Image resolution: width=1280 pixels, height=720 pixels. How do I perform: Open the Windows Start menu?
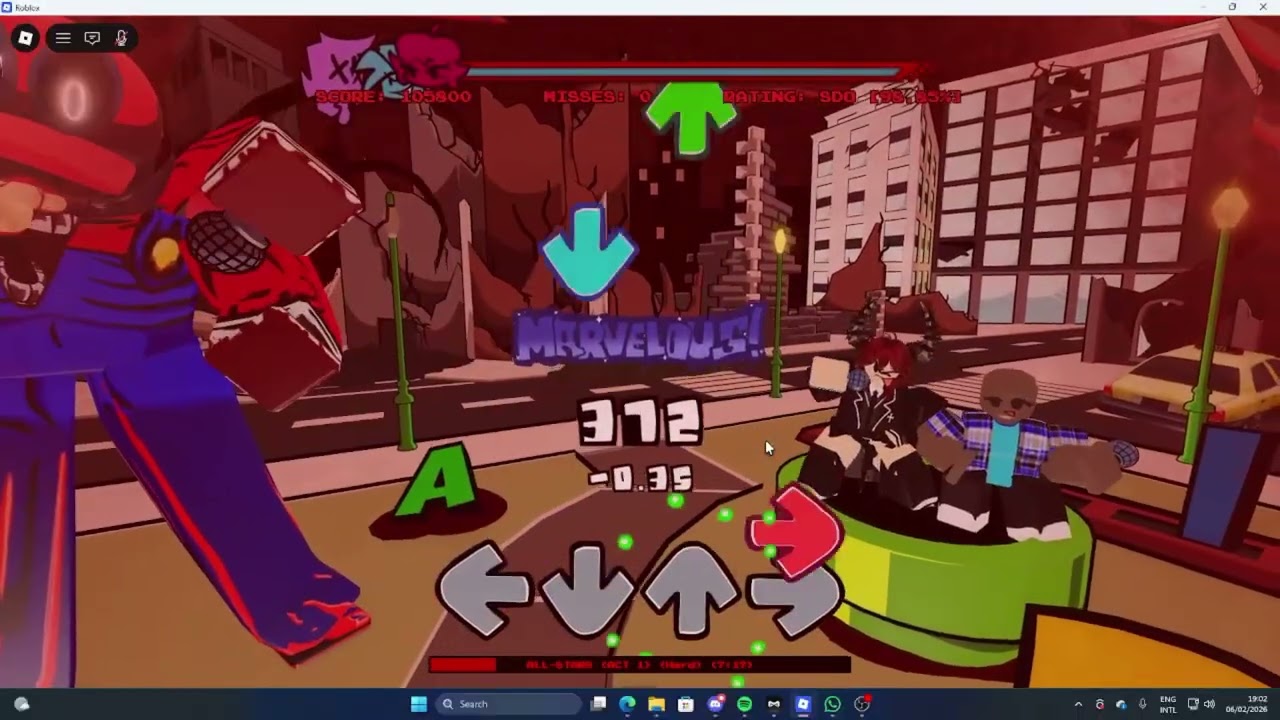point(418,704)
